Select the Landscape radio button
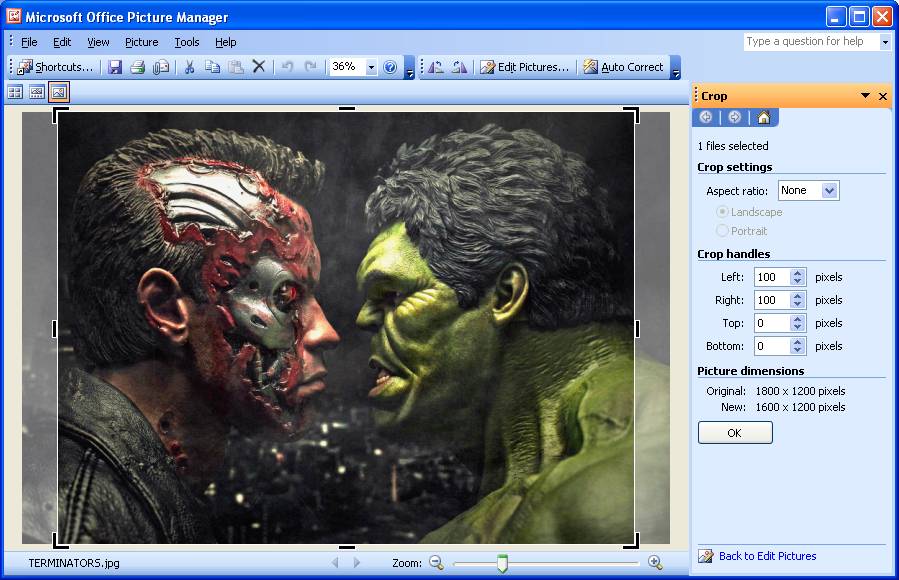The width and height of the screenshot is (899, 580). click(722, 211)
